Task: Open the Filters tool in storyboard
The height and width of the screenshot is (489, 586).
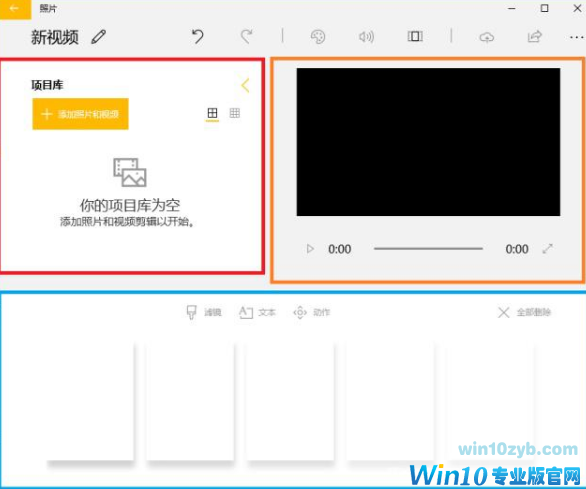Action: 204,312
